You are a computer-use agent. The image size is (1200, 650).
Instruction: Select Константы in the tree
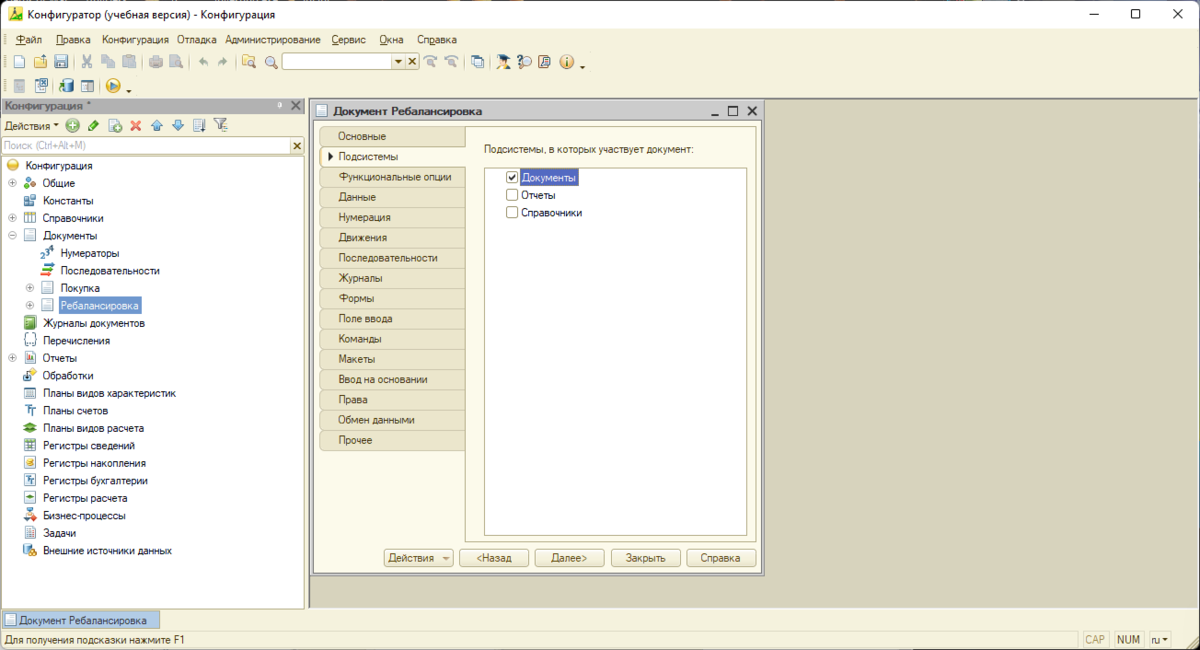(x=68, y=201)
